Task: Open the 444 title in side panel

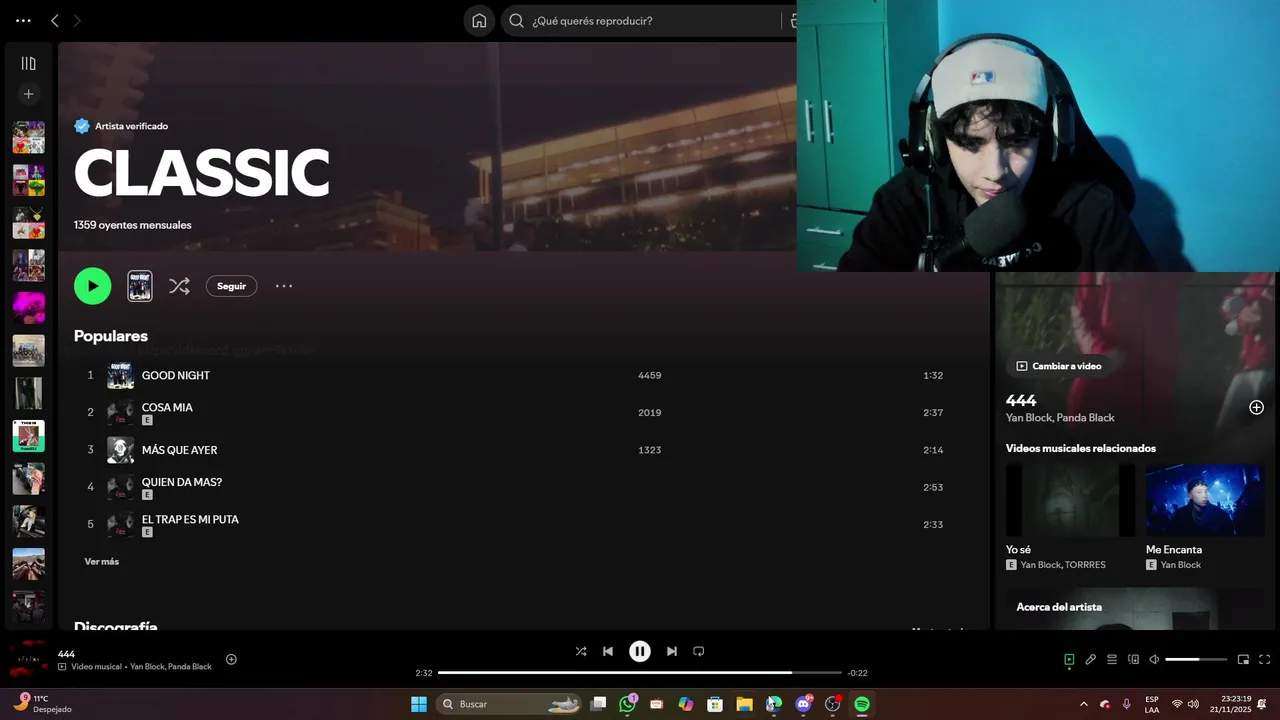Action: point(1021,400)
